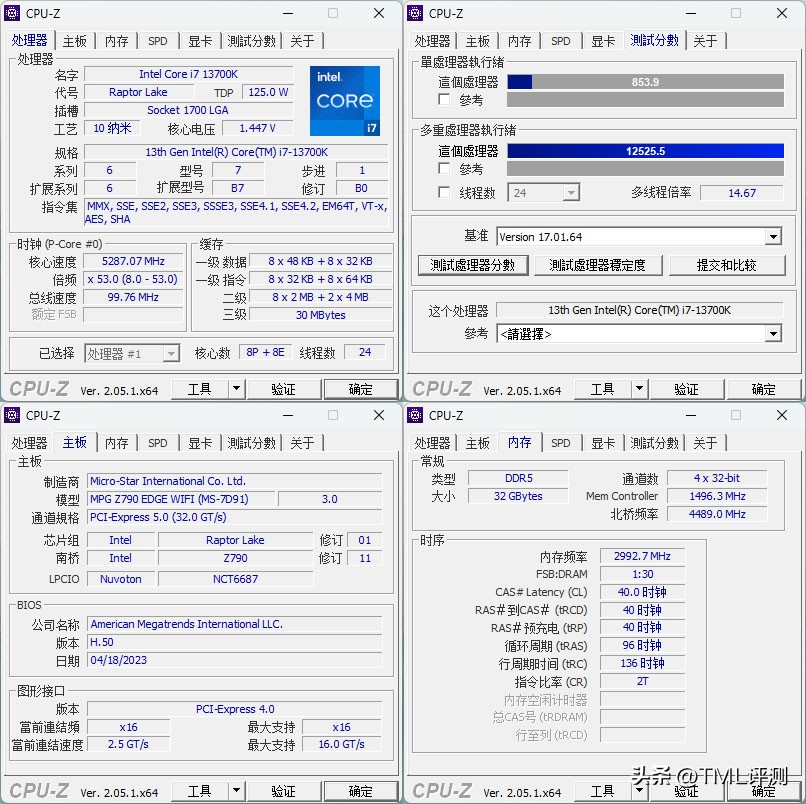Open the 处理器 #1 selector
806x804 pixels.
click(132, 353)
